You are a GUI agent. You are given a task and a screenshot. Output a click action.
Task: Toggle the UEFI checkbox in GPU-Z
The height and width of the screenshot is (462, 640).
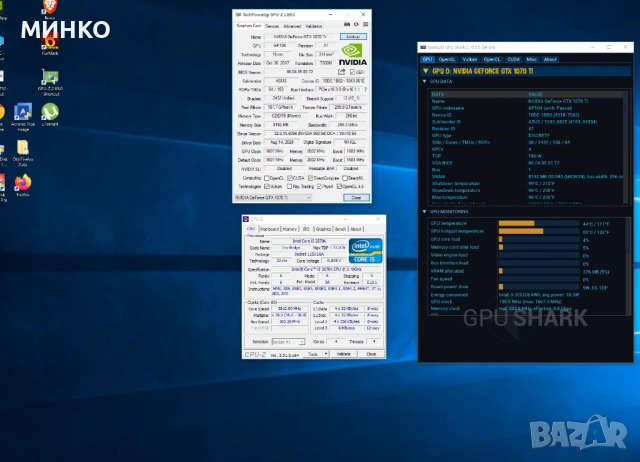[352, 72]
